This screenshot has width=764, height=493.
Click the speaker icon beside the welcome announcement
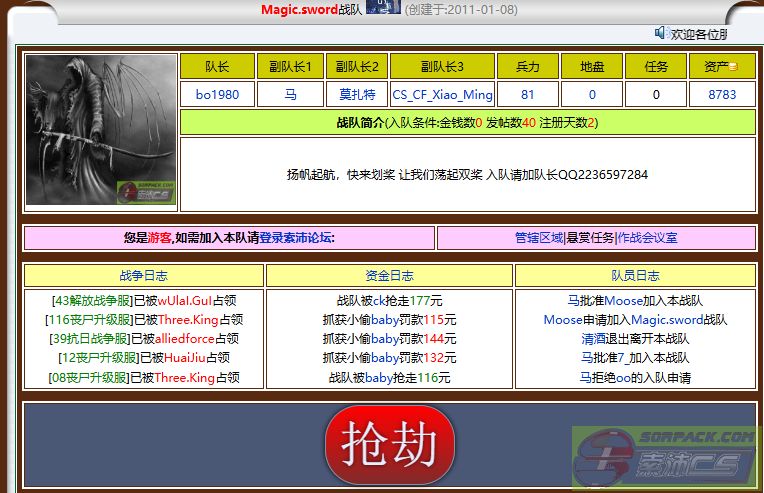coord(661,33)
